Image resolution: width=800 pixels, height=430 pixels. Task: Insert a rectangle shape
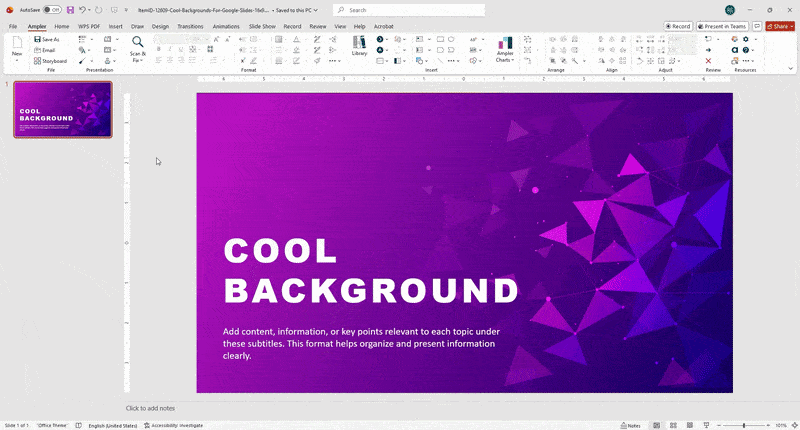pyautogui.click(x=440, y=39)
